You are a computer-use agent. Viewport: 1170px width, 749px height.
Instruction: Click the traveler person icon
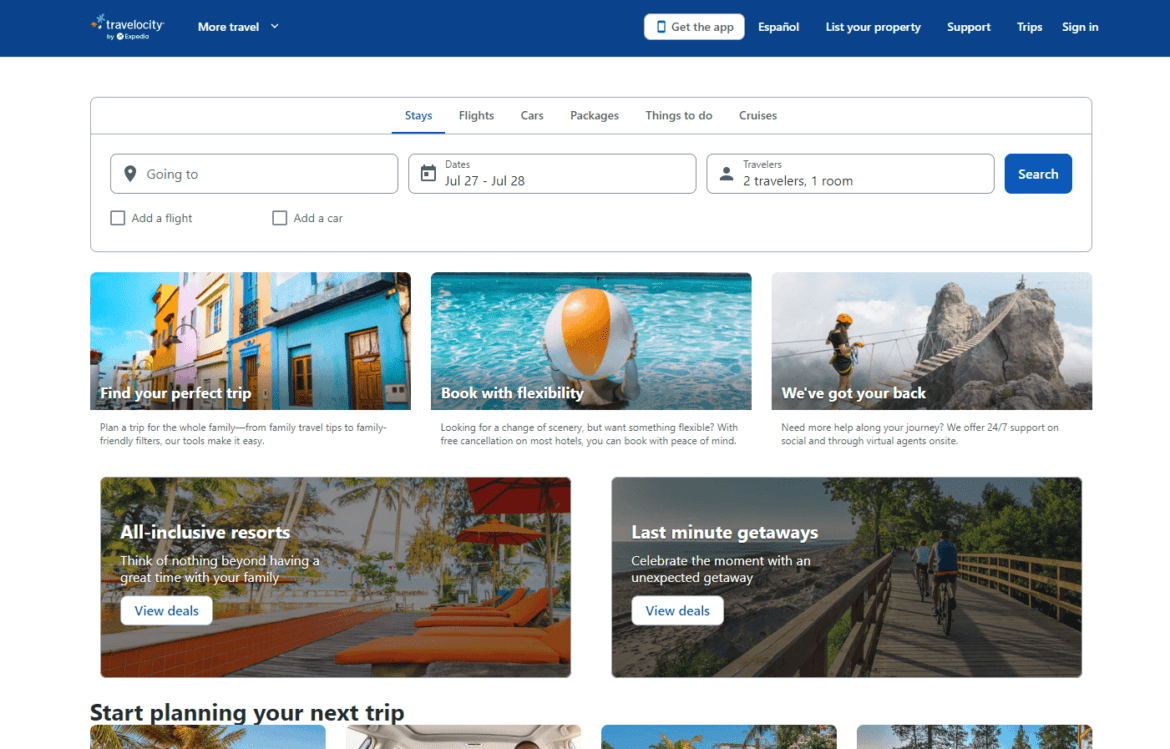[725, 173]
